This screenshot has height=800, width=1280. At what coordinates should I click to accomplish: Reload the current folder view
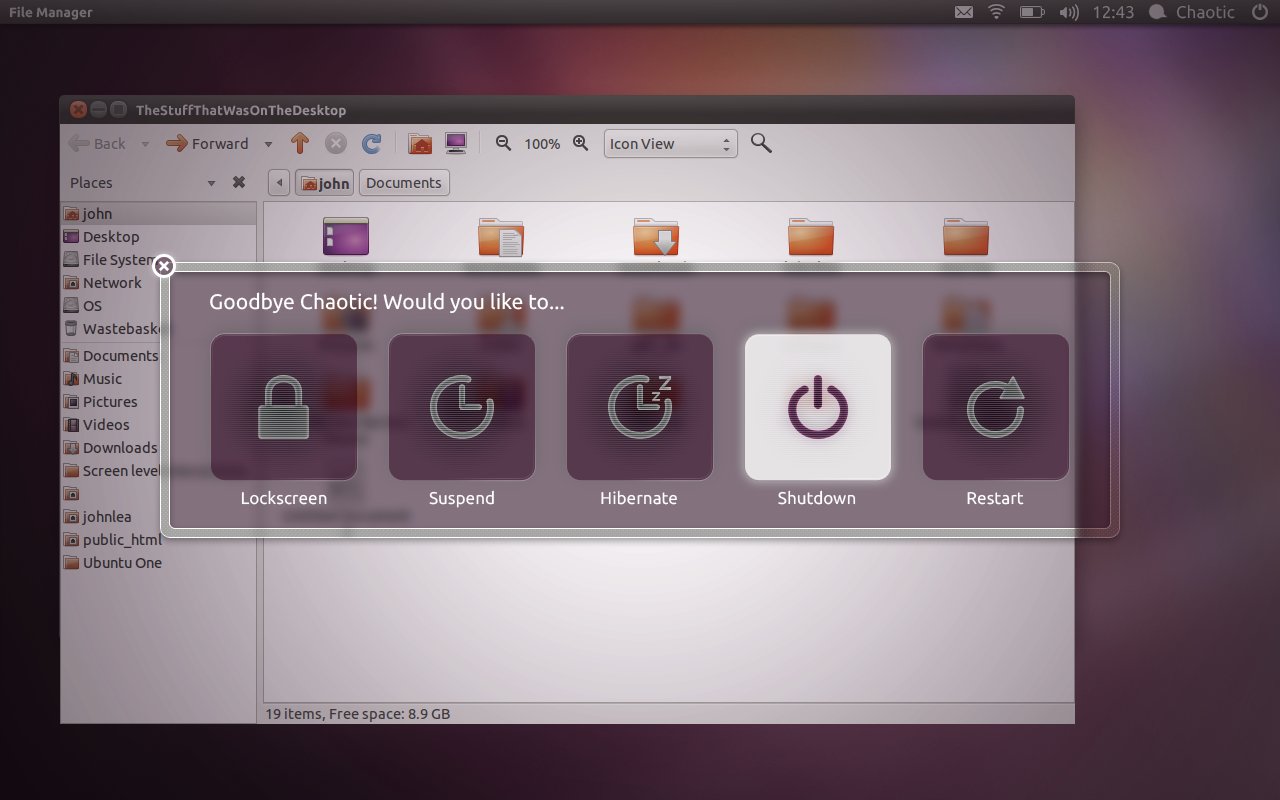click(x=371, y=144)
